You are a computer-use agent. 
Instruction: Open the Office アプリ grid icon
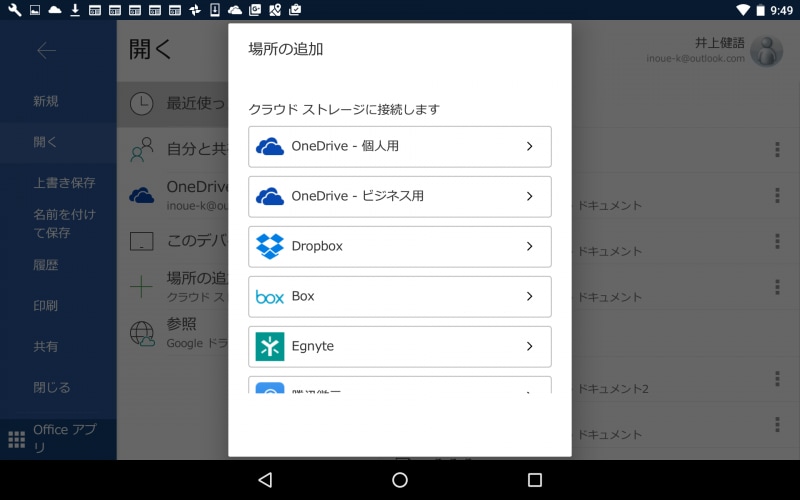tap(17, 439)
